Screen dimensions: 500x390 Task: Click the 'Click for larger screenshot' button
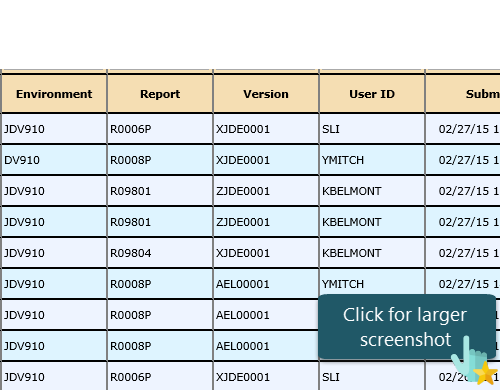[407, 327]
